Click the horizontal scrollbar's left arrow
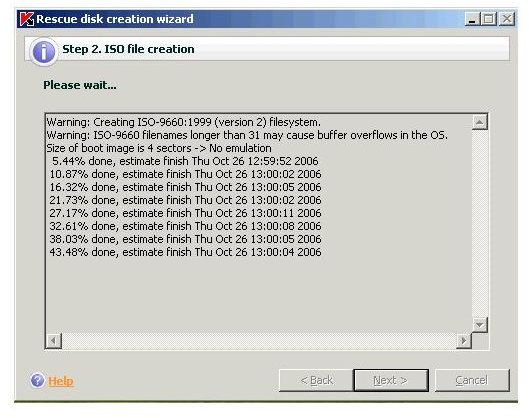The width and height of the screenshot is (529, 418). pos(53,341)
